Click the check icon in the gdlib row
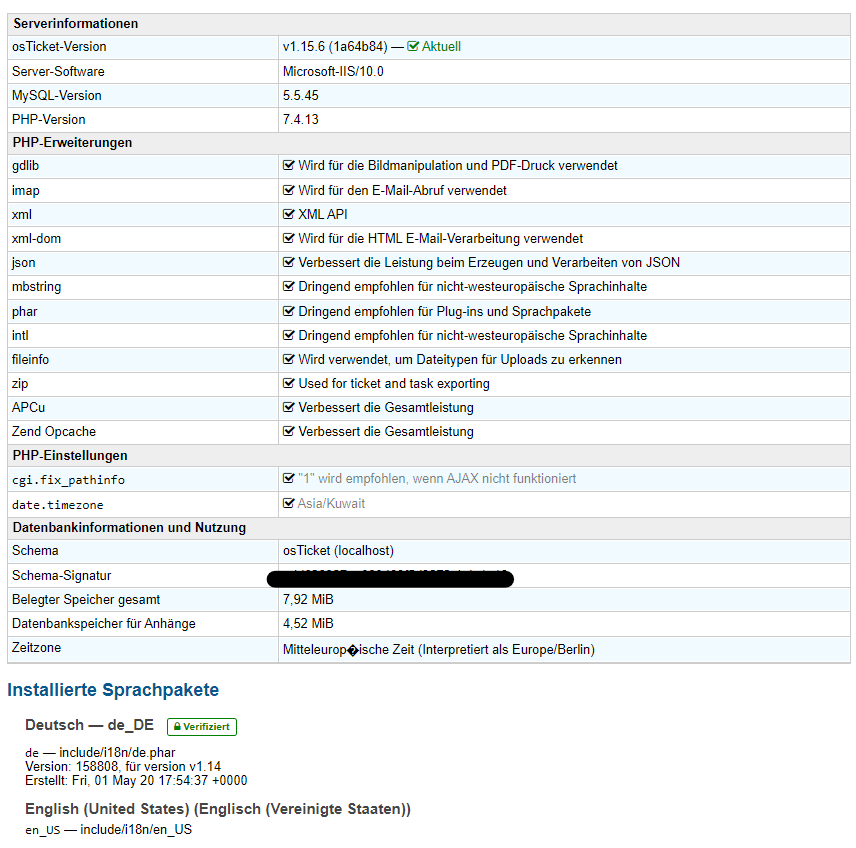856x848 pixels. click(x=289, y=166)
